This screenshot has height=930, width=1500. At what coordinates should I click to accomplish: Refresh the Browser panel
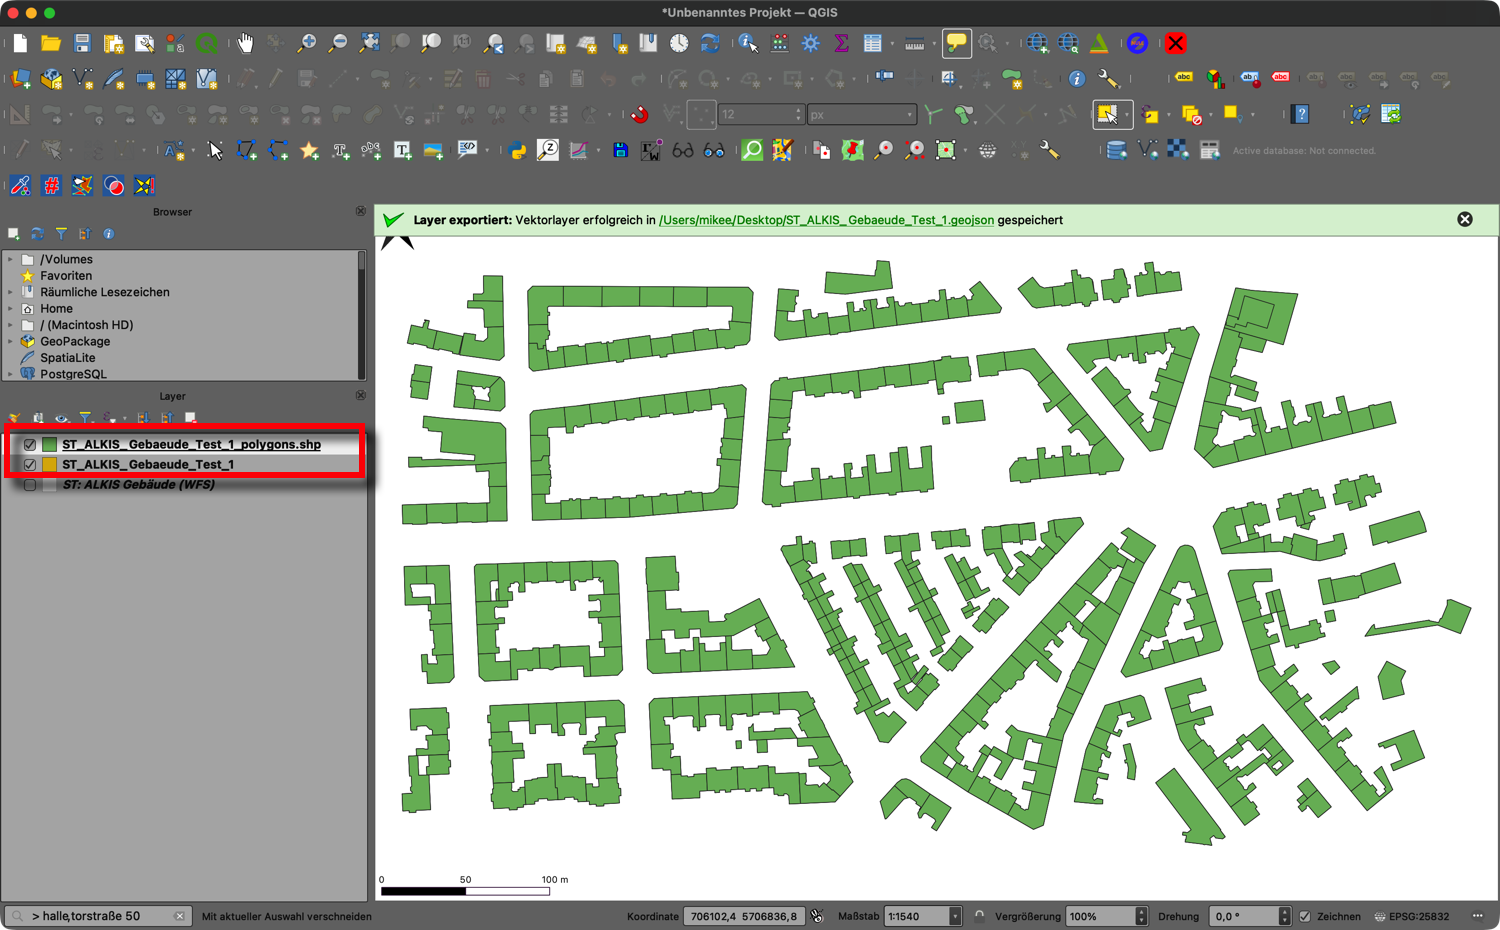point(37,234)
